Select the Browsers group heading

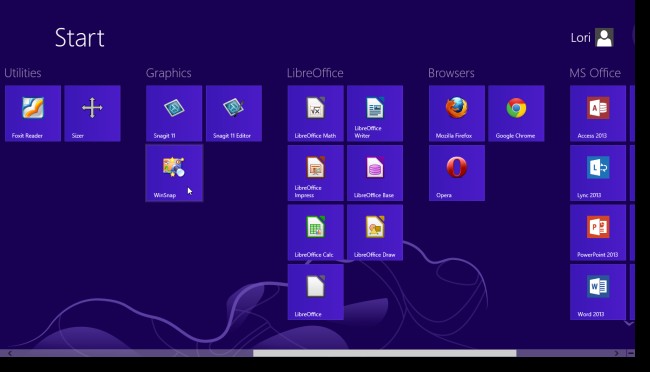point(451,73)
